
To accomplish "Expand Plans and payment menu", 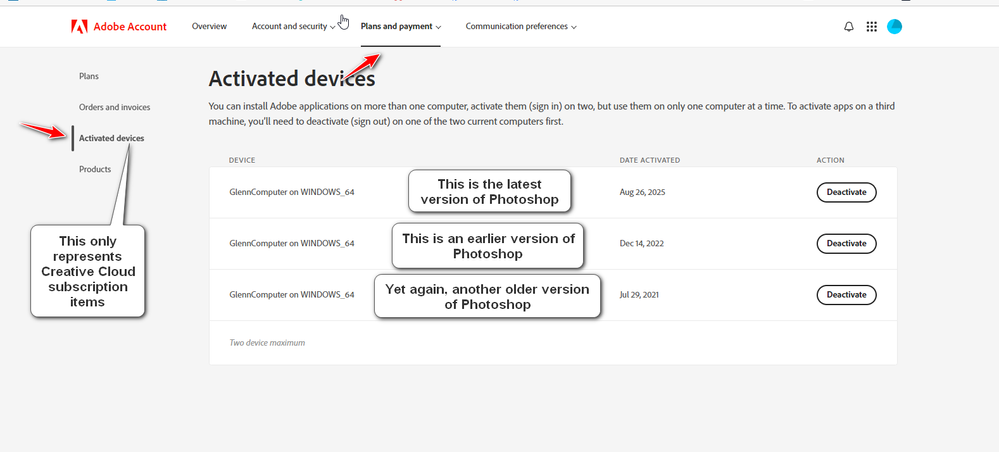I will point(401,26).
